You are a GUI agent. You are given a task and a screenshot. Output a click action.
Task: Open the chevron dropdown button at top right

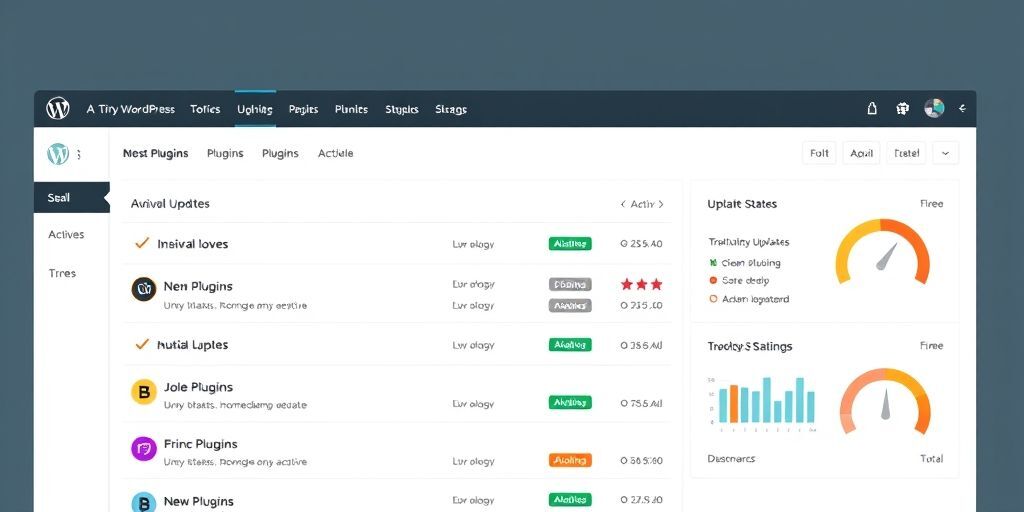click(946, 153)
